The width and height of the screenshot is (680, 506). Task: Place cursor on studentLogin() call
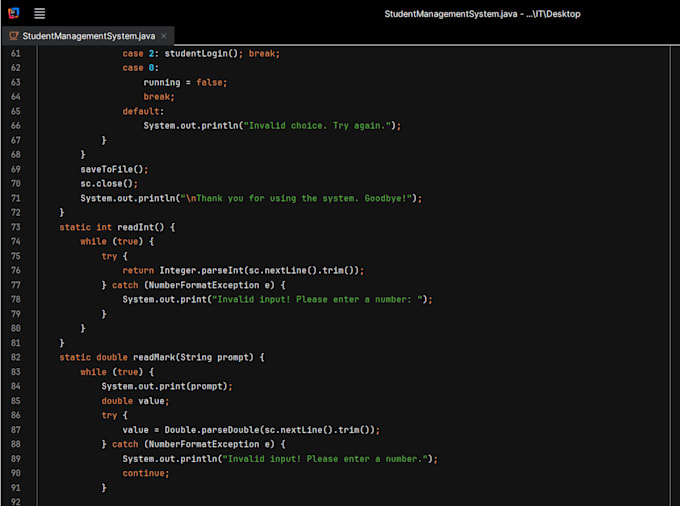[203, 53]
